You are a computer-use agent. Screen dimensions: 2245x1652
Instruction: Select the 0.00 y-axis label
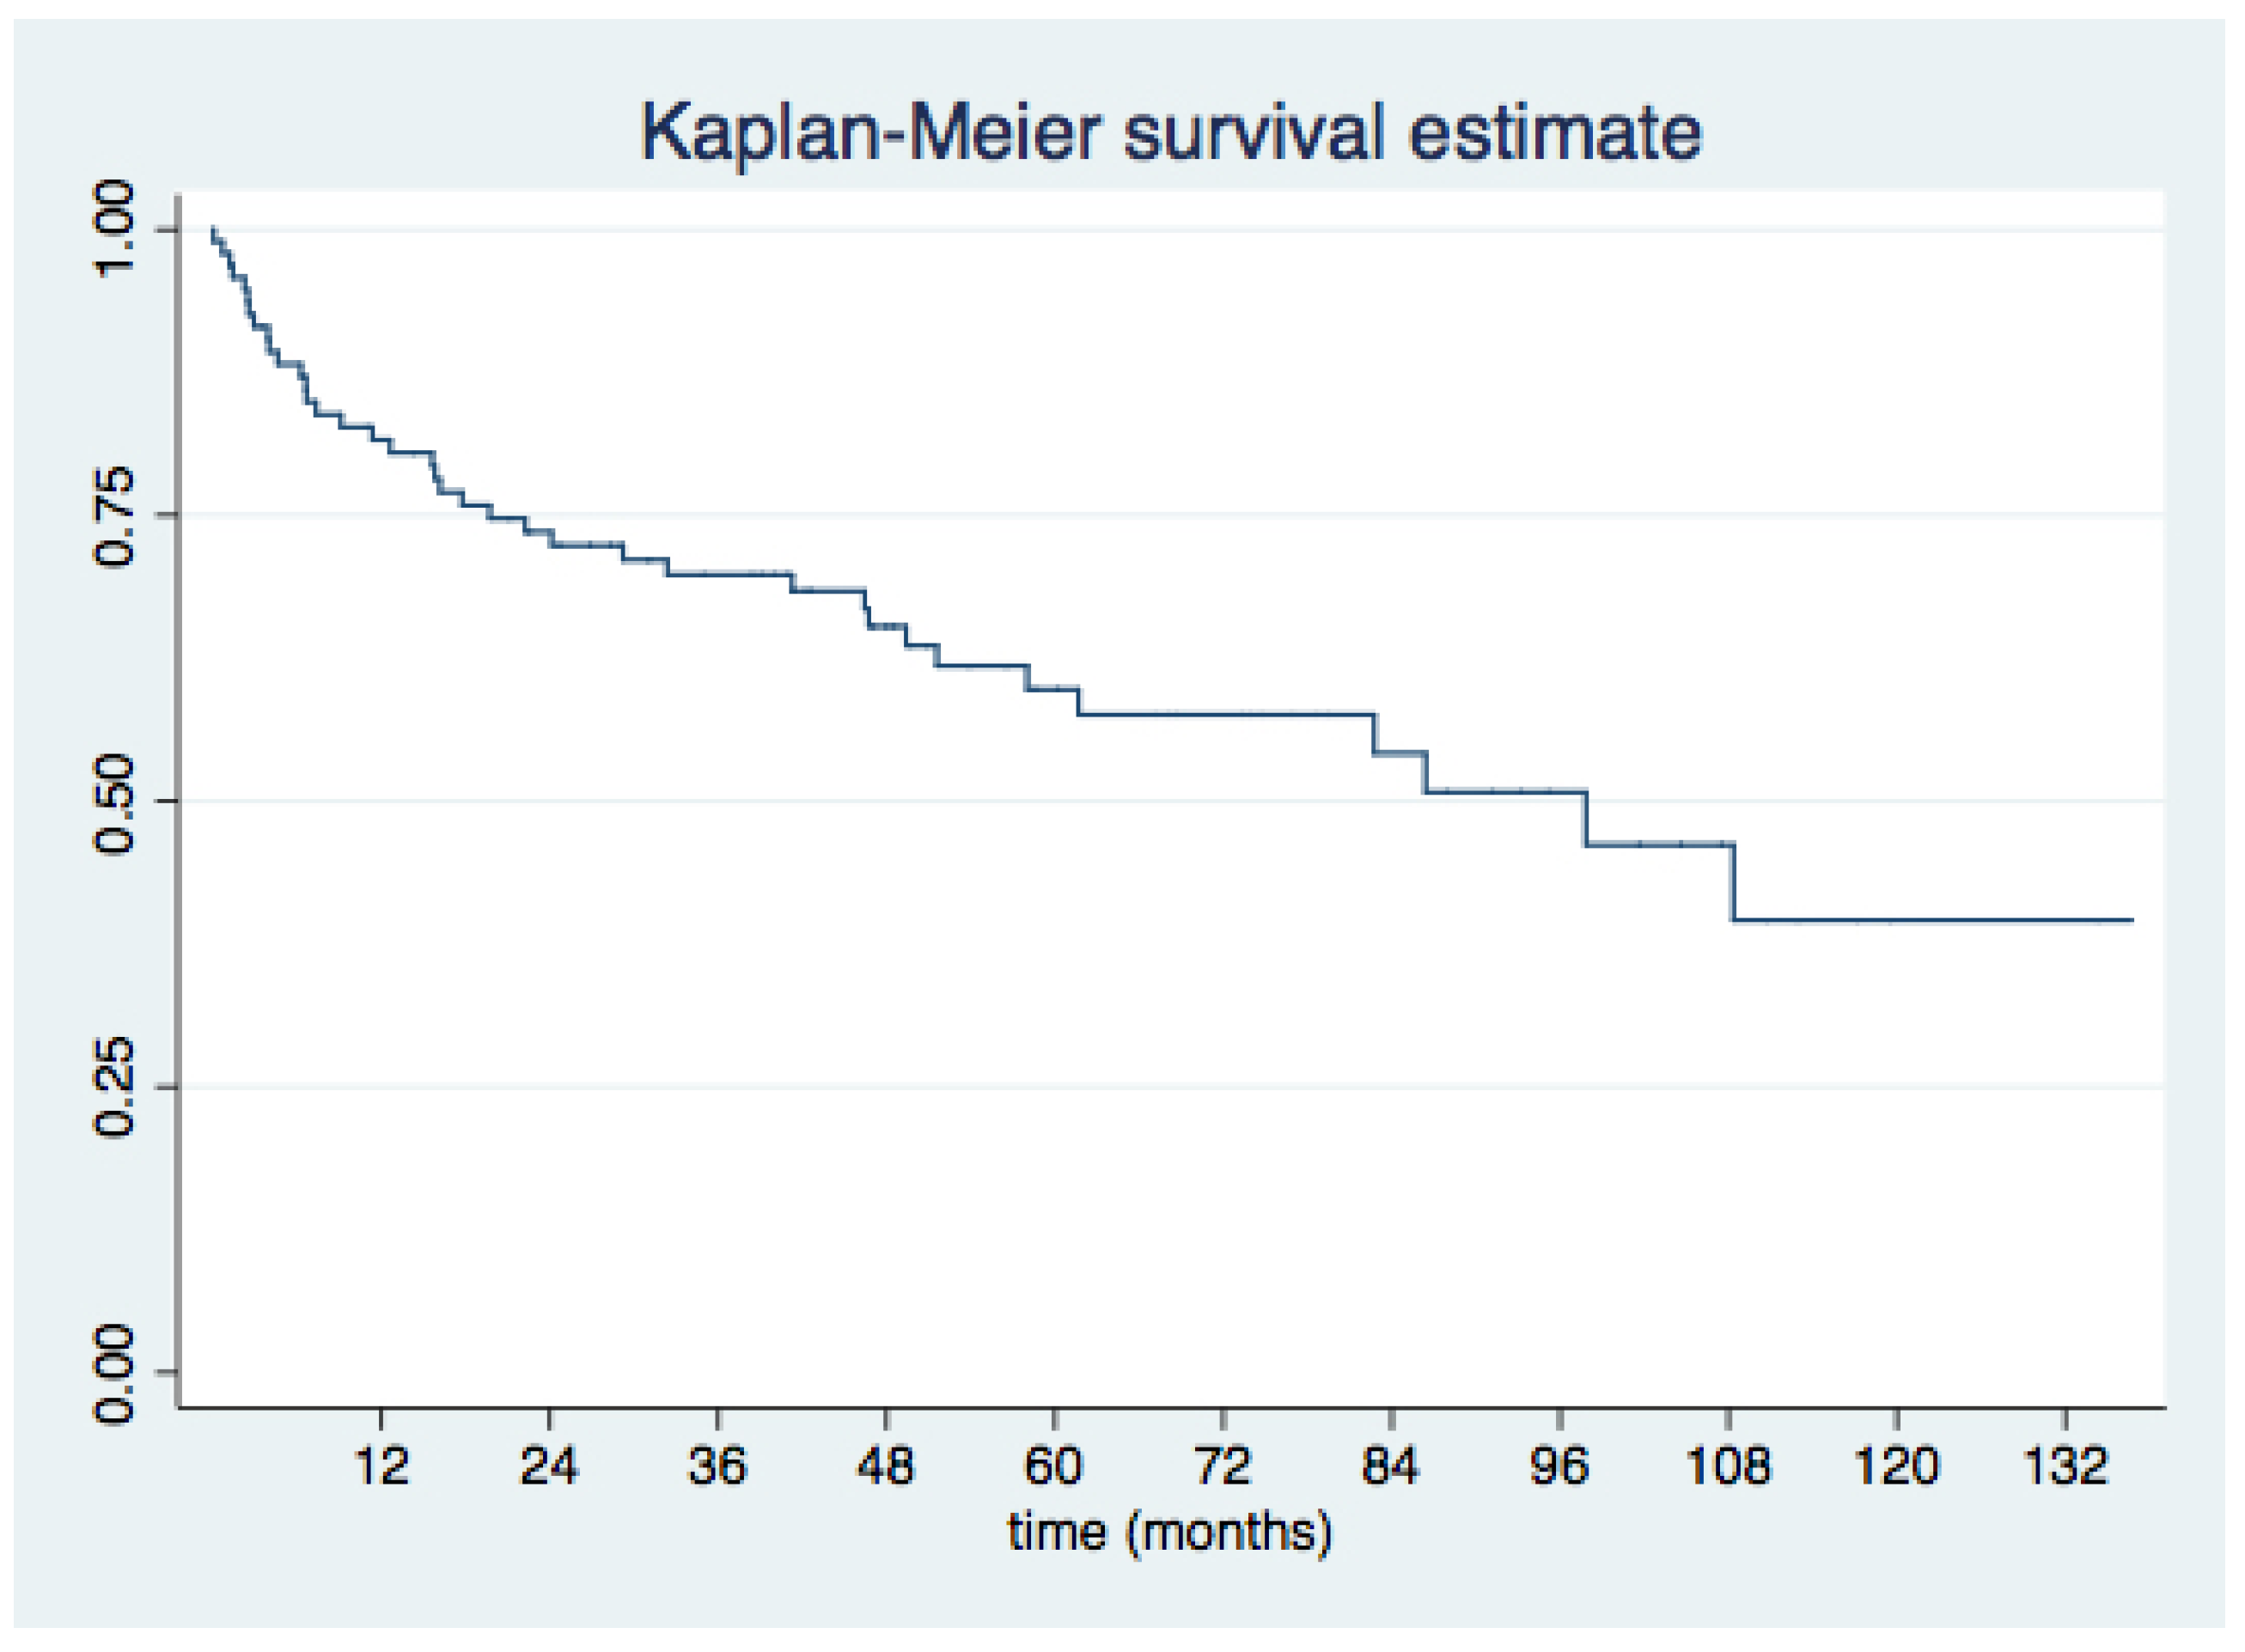coord(113,1372)
